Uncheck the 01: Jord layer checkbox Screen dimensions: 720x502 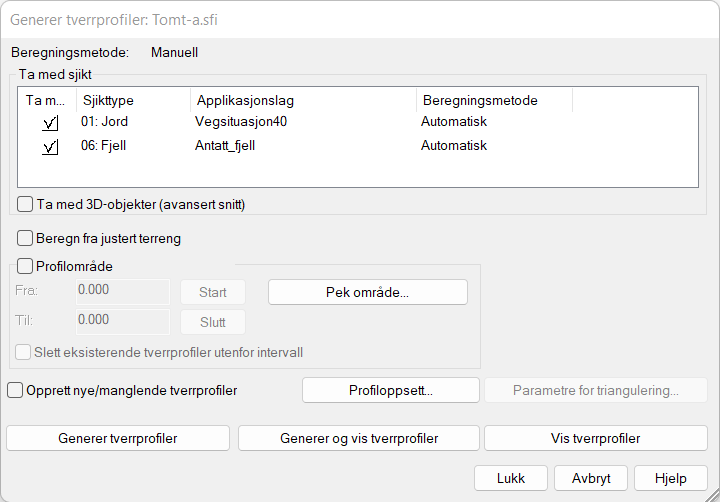50,123
